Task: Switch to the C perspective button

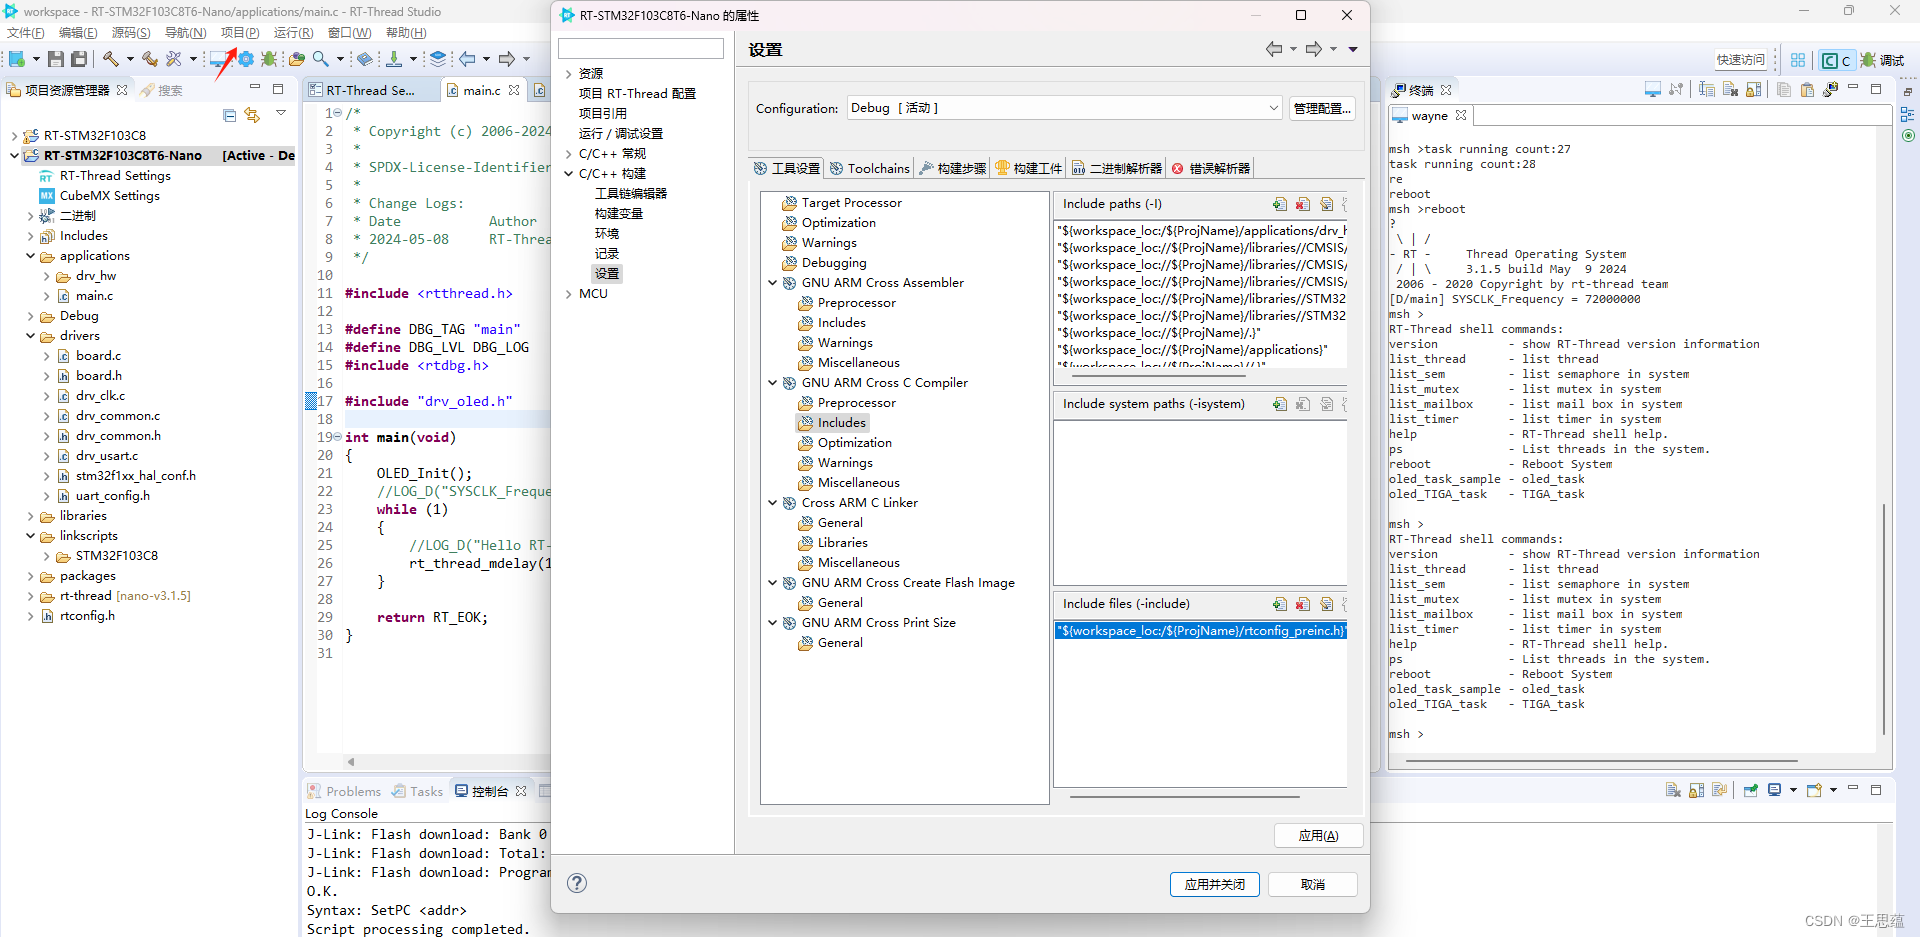Action: pos(1836,60)
